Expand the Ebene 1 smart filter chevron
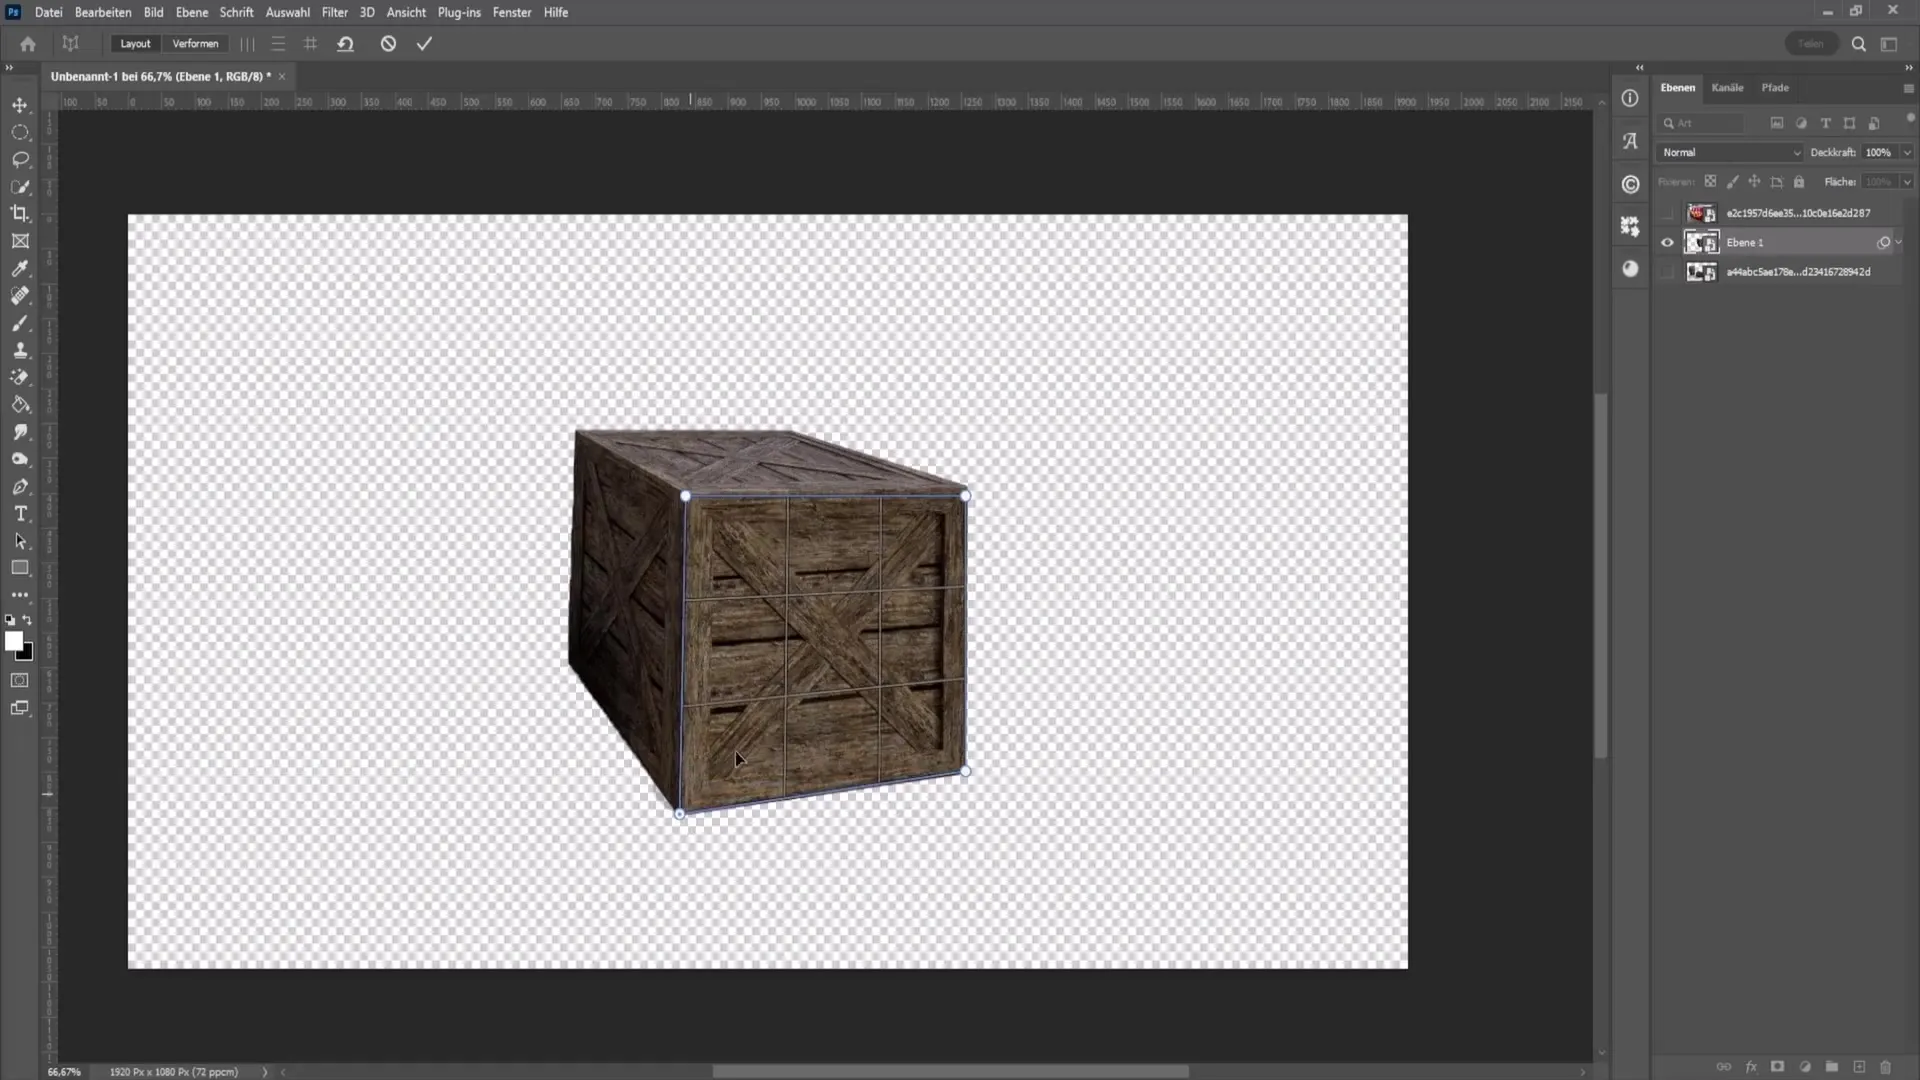 pyautogui.click(x=1898, y=242)
